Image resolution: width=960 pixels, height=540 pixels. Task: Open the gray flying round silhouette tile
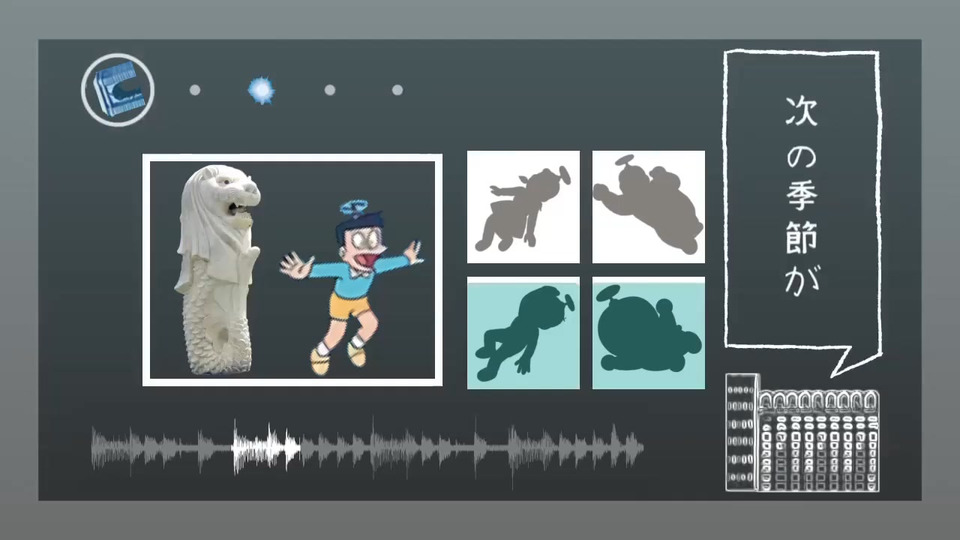[648, 207]
